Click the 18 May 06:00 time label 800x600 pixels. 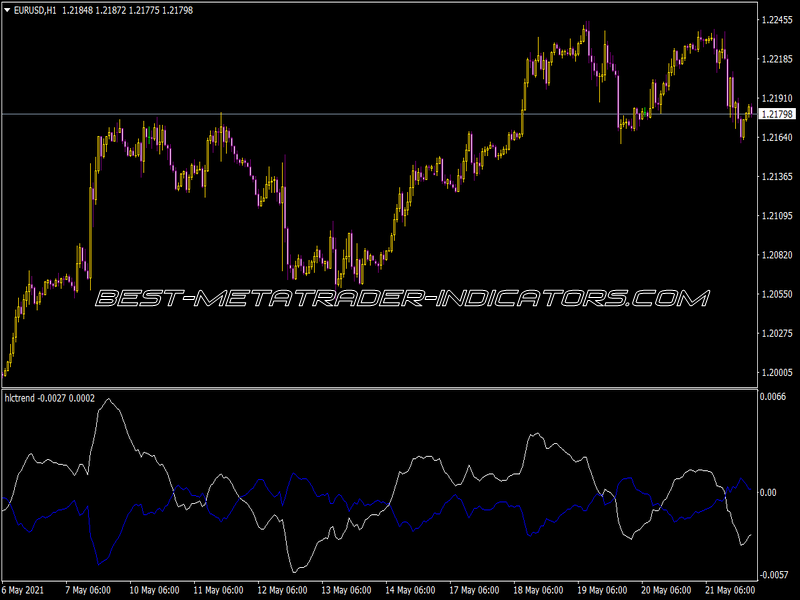tap(538, 590)
